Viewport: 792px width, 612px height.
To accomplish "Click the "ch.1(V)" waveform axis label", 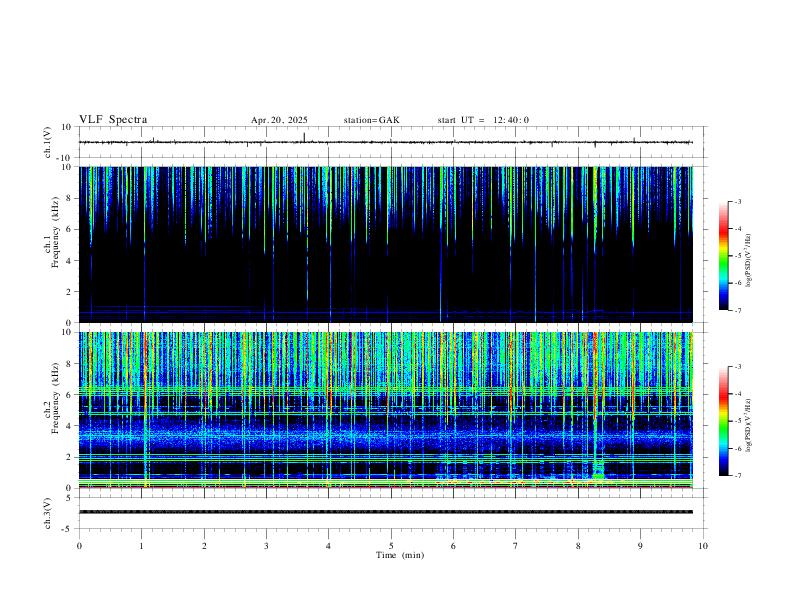I will (47, 142).
